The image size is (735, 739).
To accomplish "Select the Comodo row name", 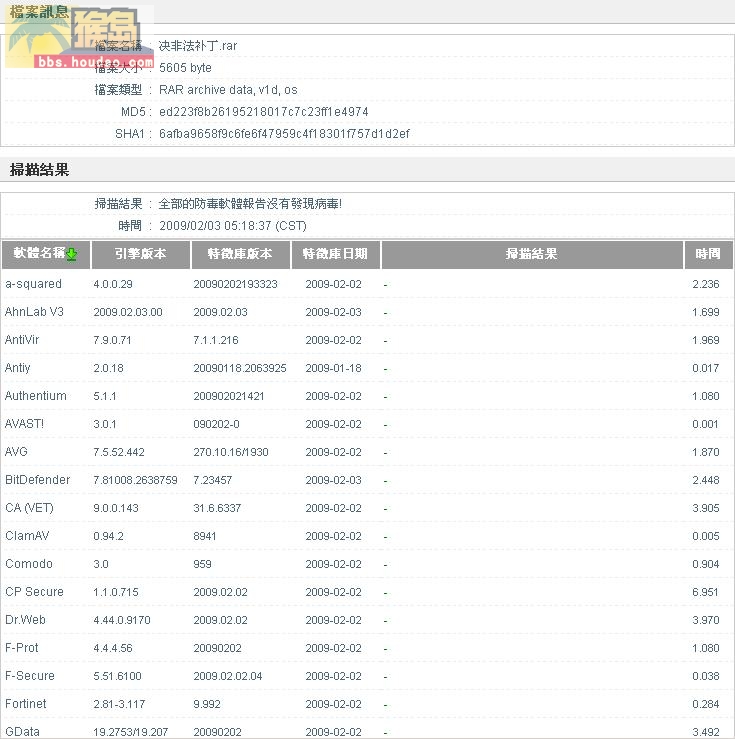I will pos(29,564).
